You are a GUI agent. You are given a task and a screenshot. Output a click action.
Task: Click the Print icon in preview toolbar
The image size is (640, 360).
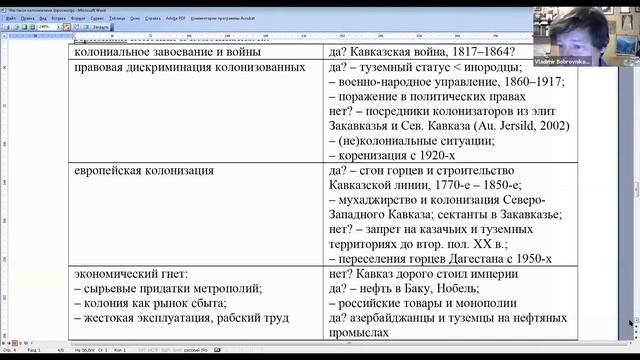point(8,27)
